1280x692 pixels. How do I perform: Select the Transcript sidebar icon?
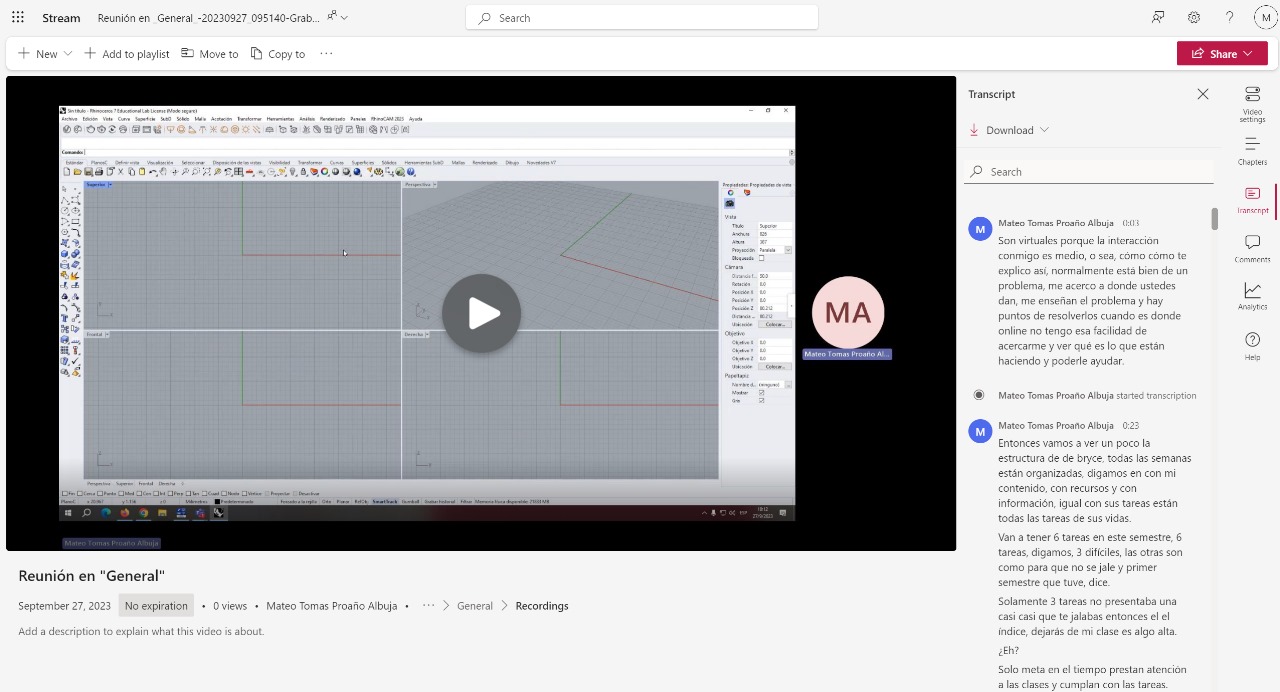[1252, 199]
